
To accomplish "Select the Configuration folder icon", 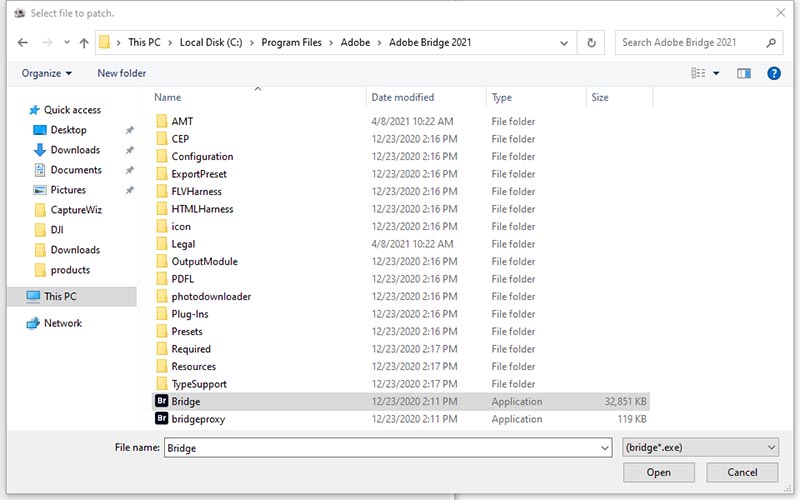I will click(x=162, y=156).
